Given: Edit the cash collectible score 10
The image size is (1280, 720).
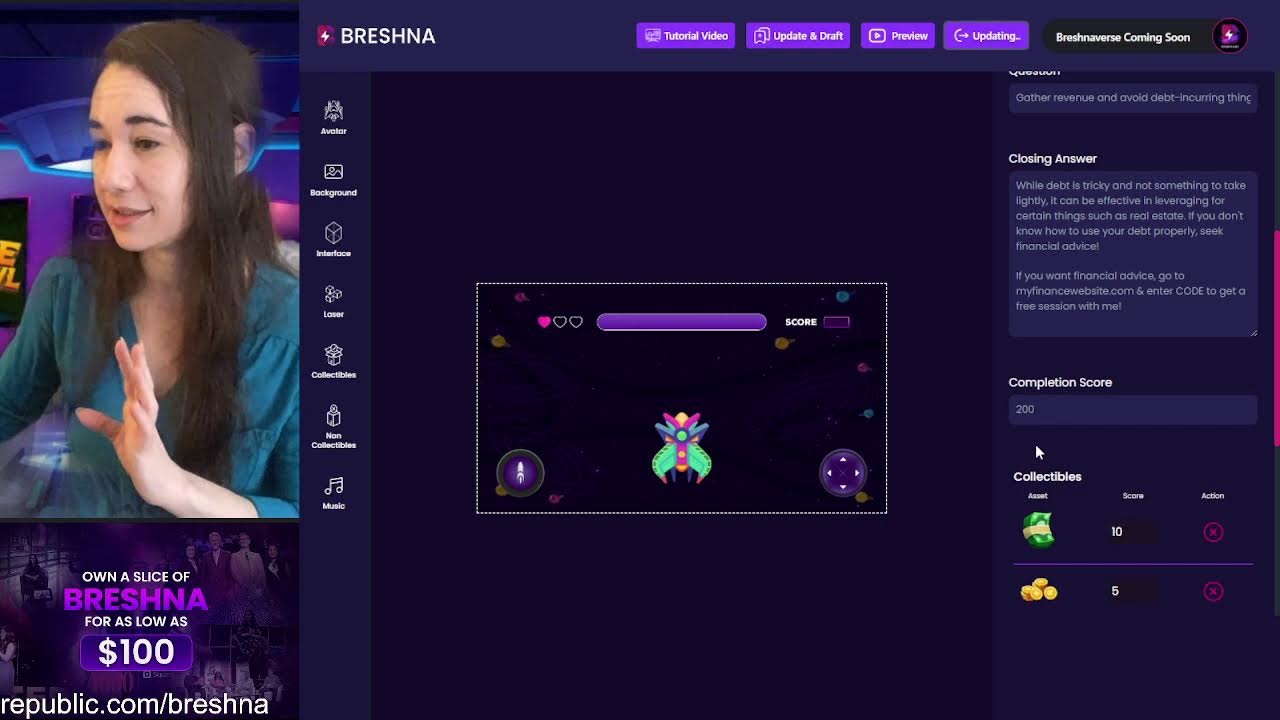Looking at the screenshot, I should [x=1132, y=532].
